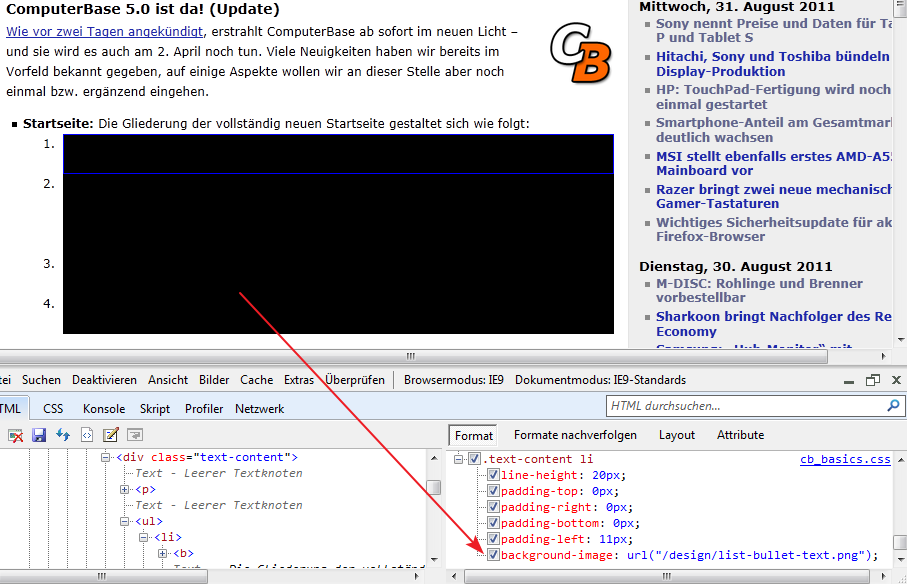The image size is (907, 584).
Task: Open the Suchen menu
Action: tap(41, 380)
